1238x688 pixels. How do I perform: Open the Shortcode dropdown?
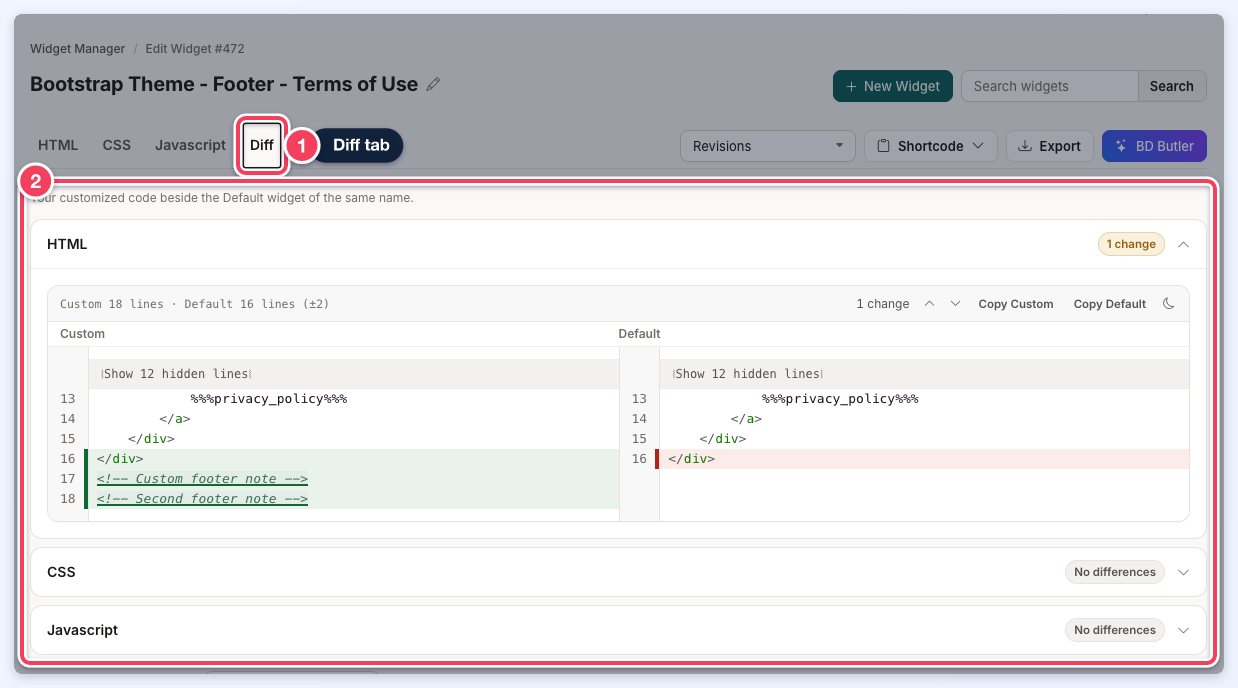[x=931, y=146]
